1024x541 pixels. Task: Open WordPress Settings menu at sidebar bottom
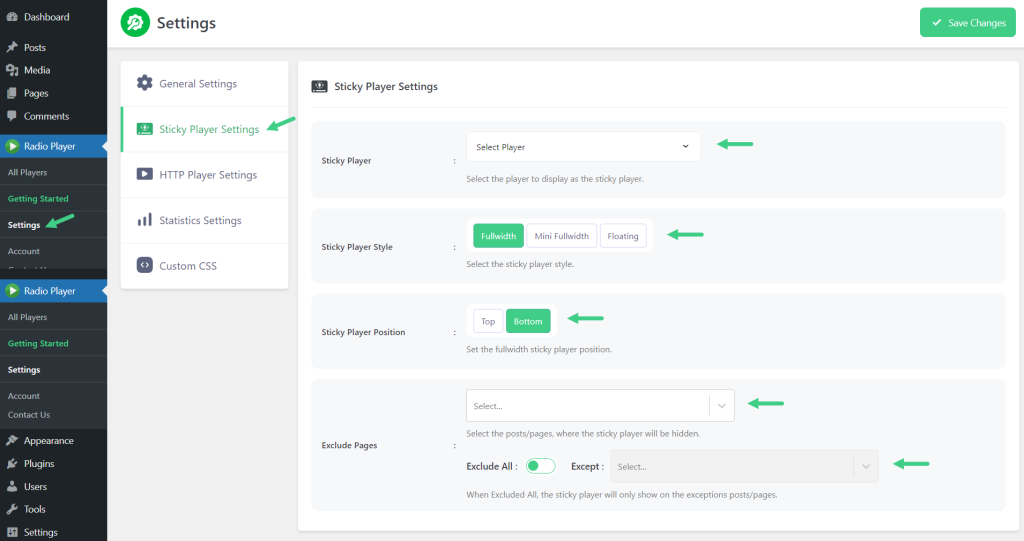[54, 532]
